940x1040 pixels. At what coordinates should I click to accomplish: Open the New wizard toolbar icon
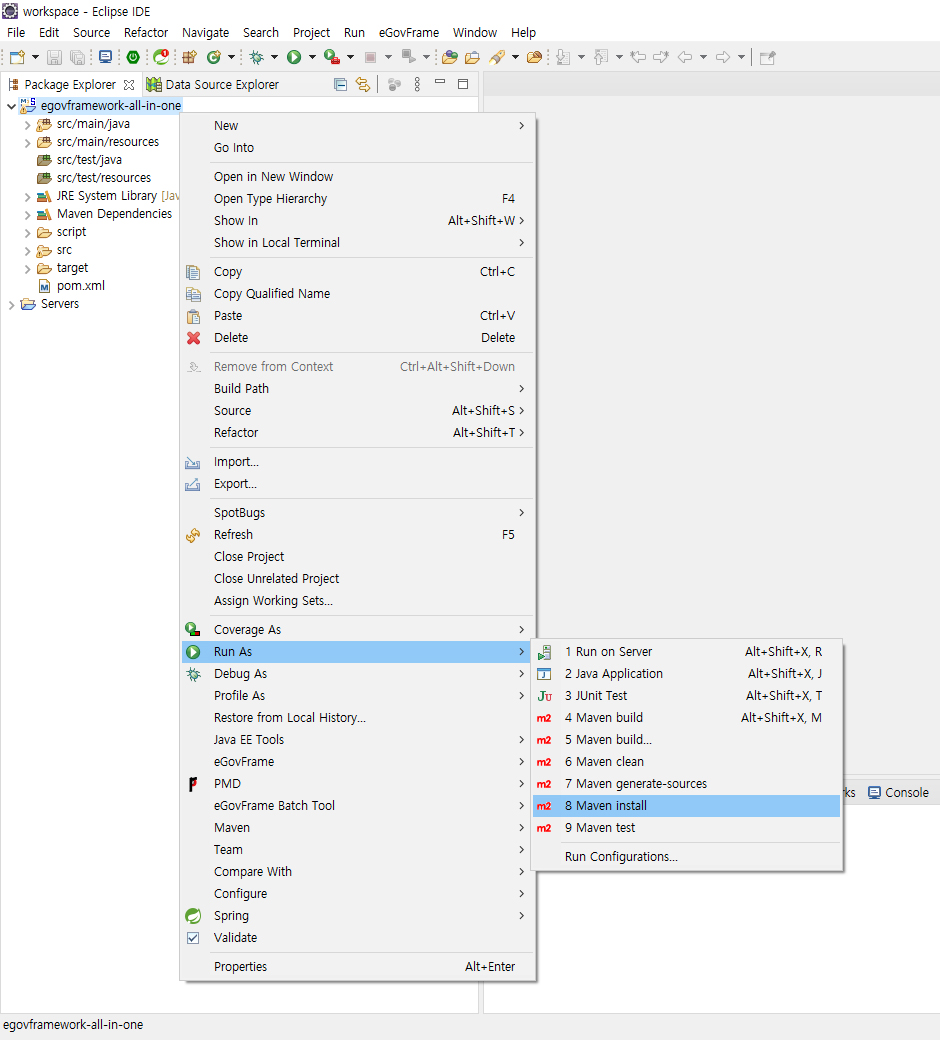(18, 57)
